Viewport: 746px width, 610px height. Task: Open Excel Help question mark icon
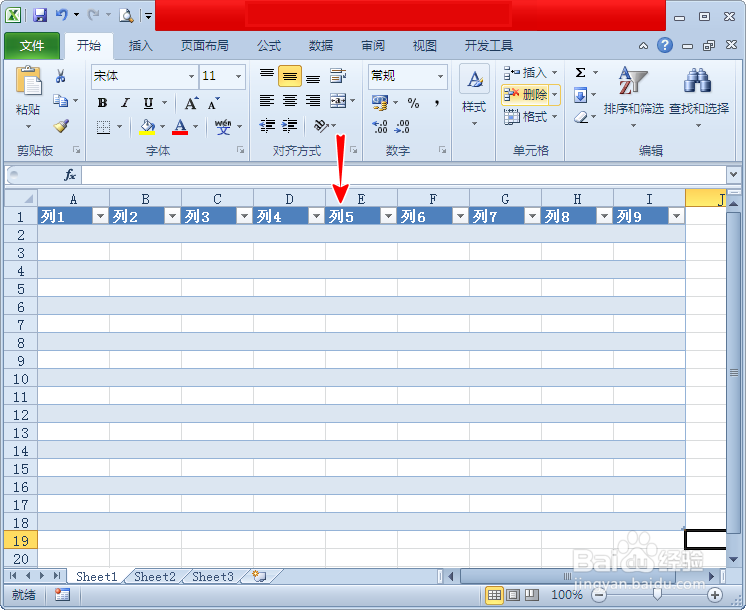coord(665,45)
